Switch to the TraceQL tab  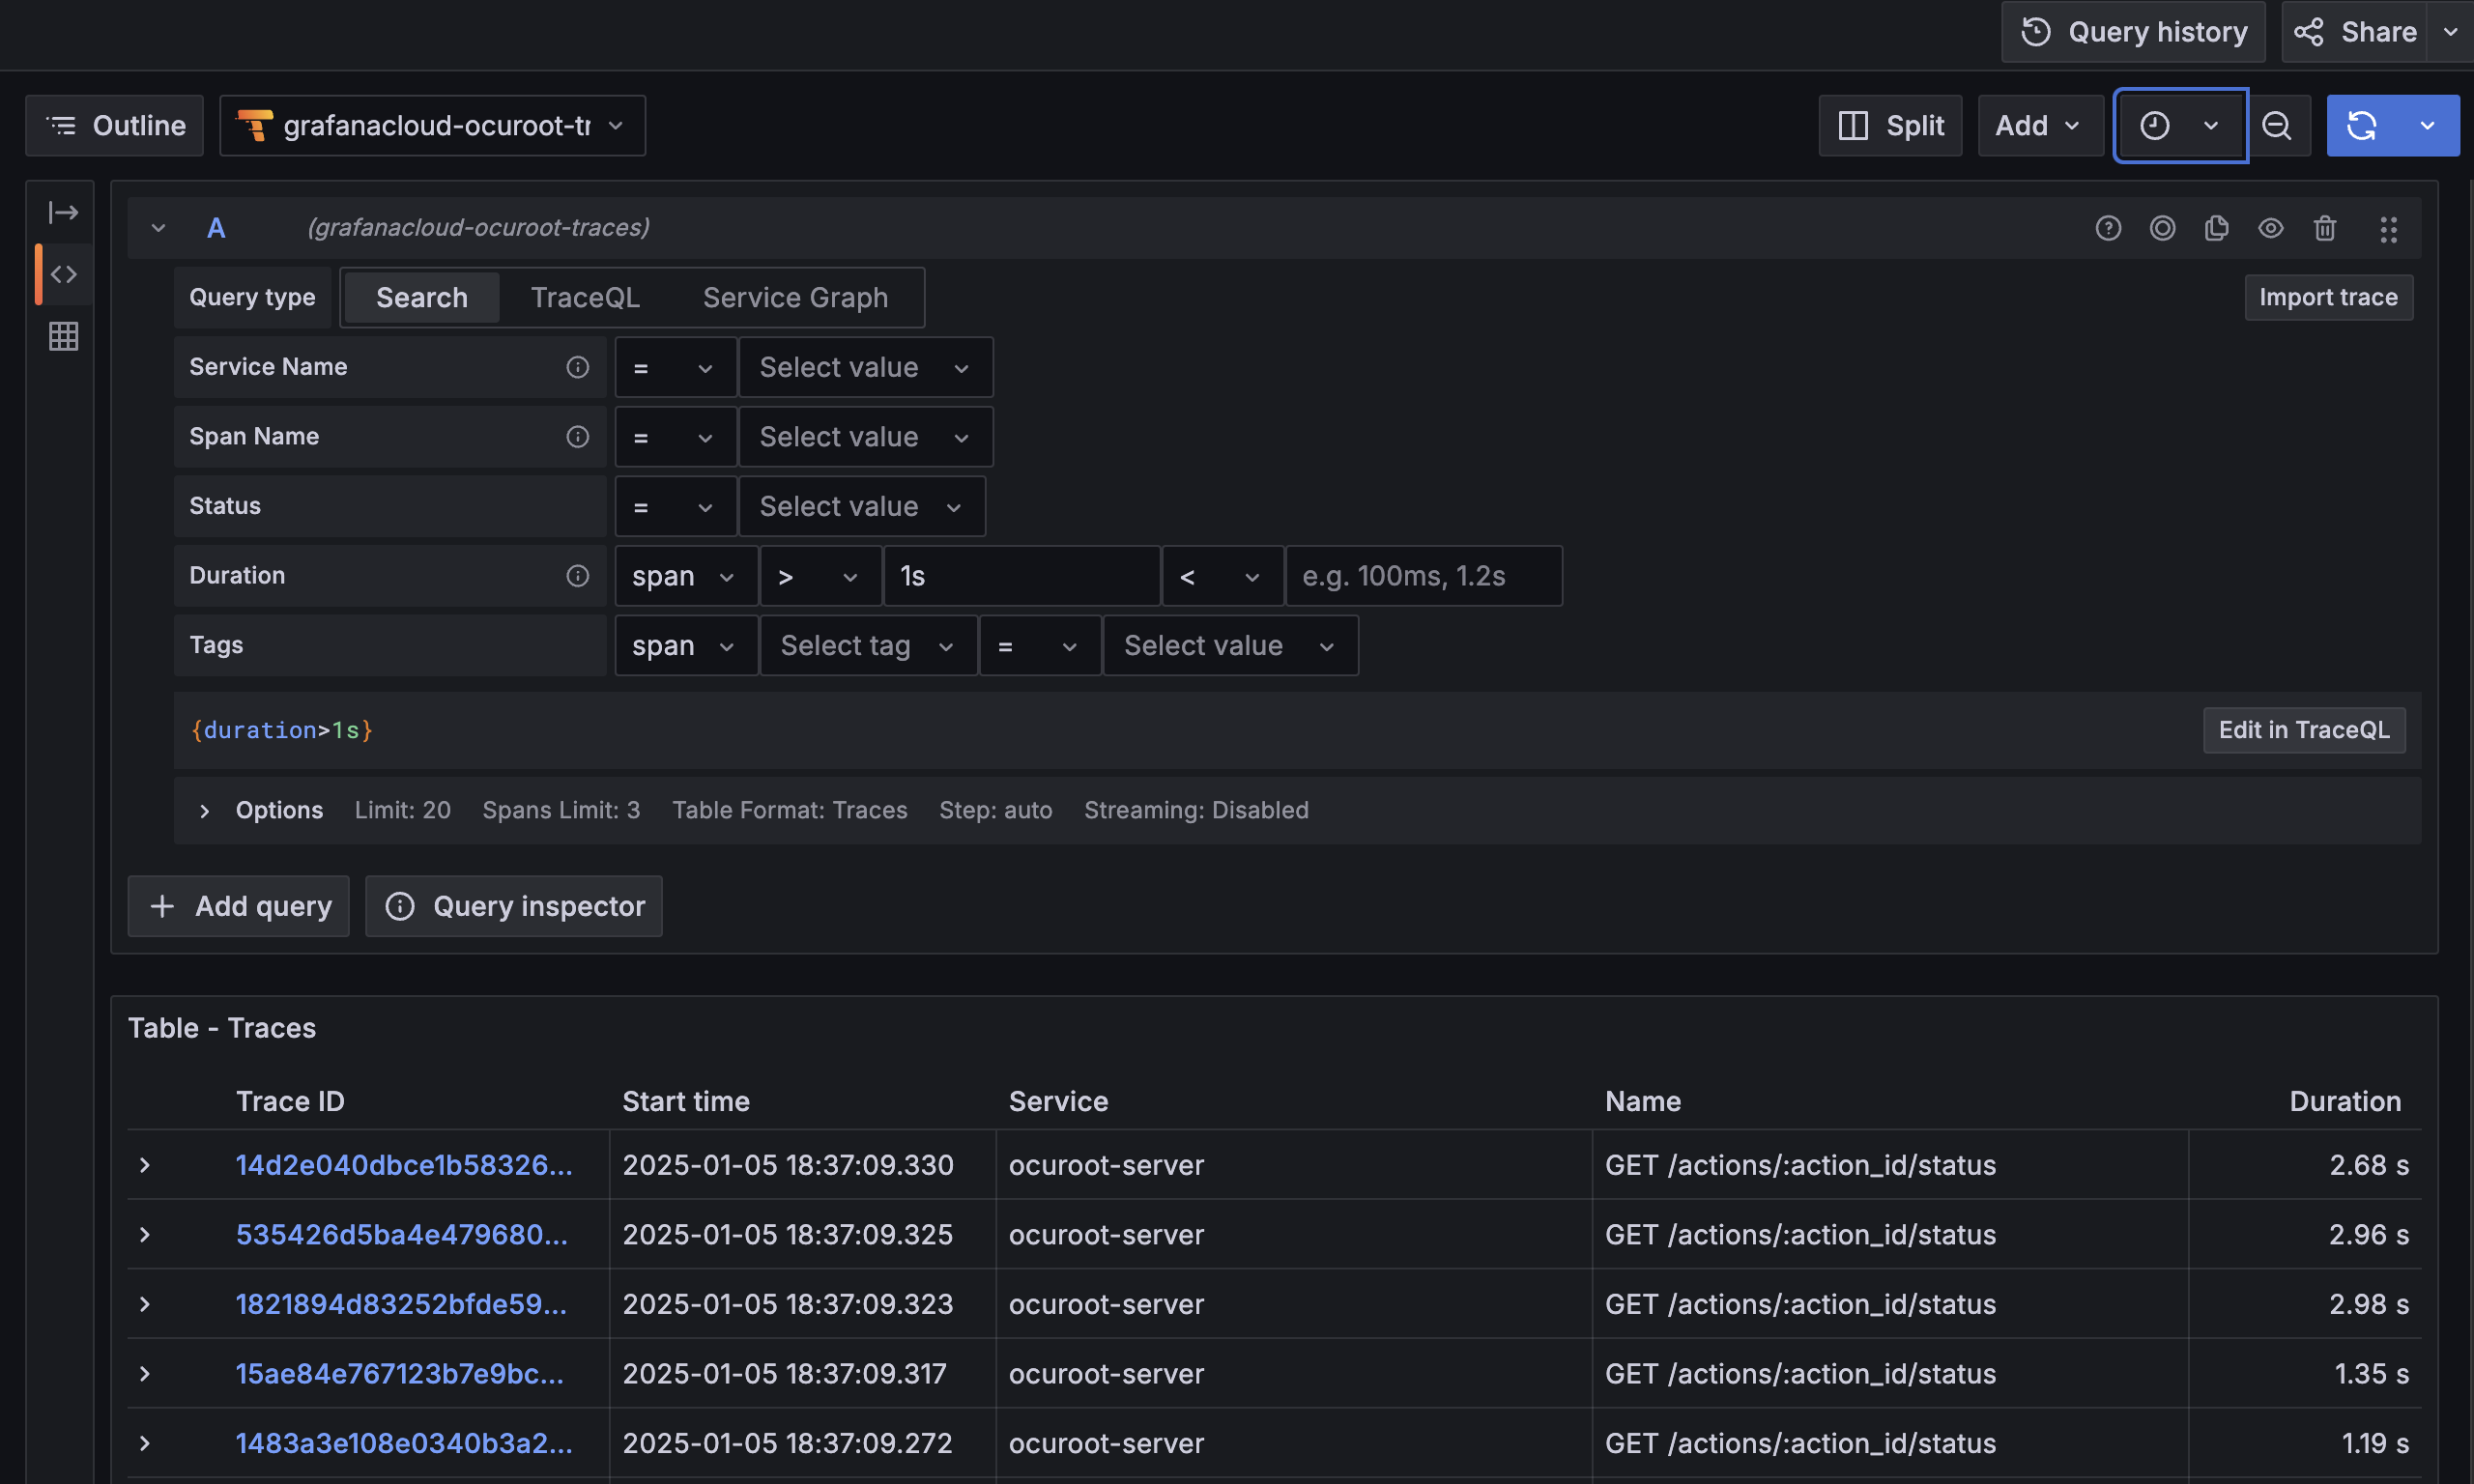coord(585,297)
